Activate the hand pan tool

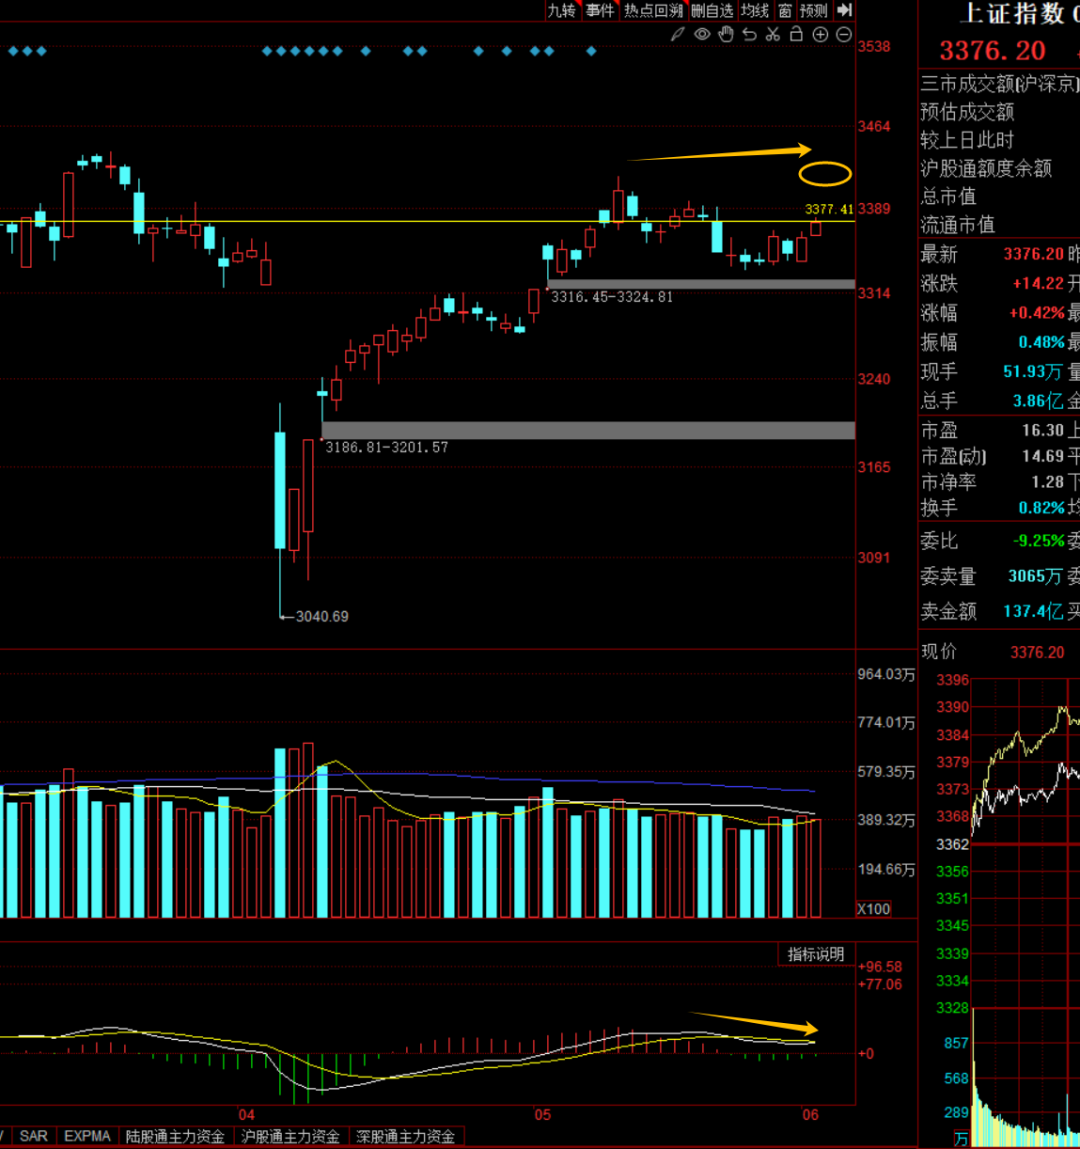point(726,35)
